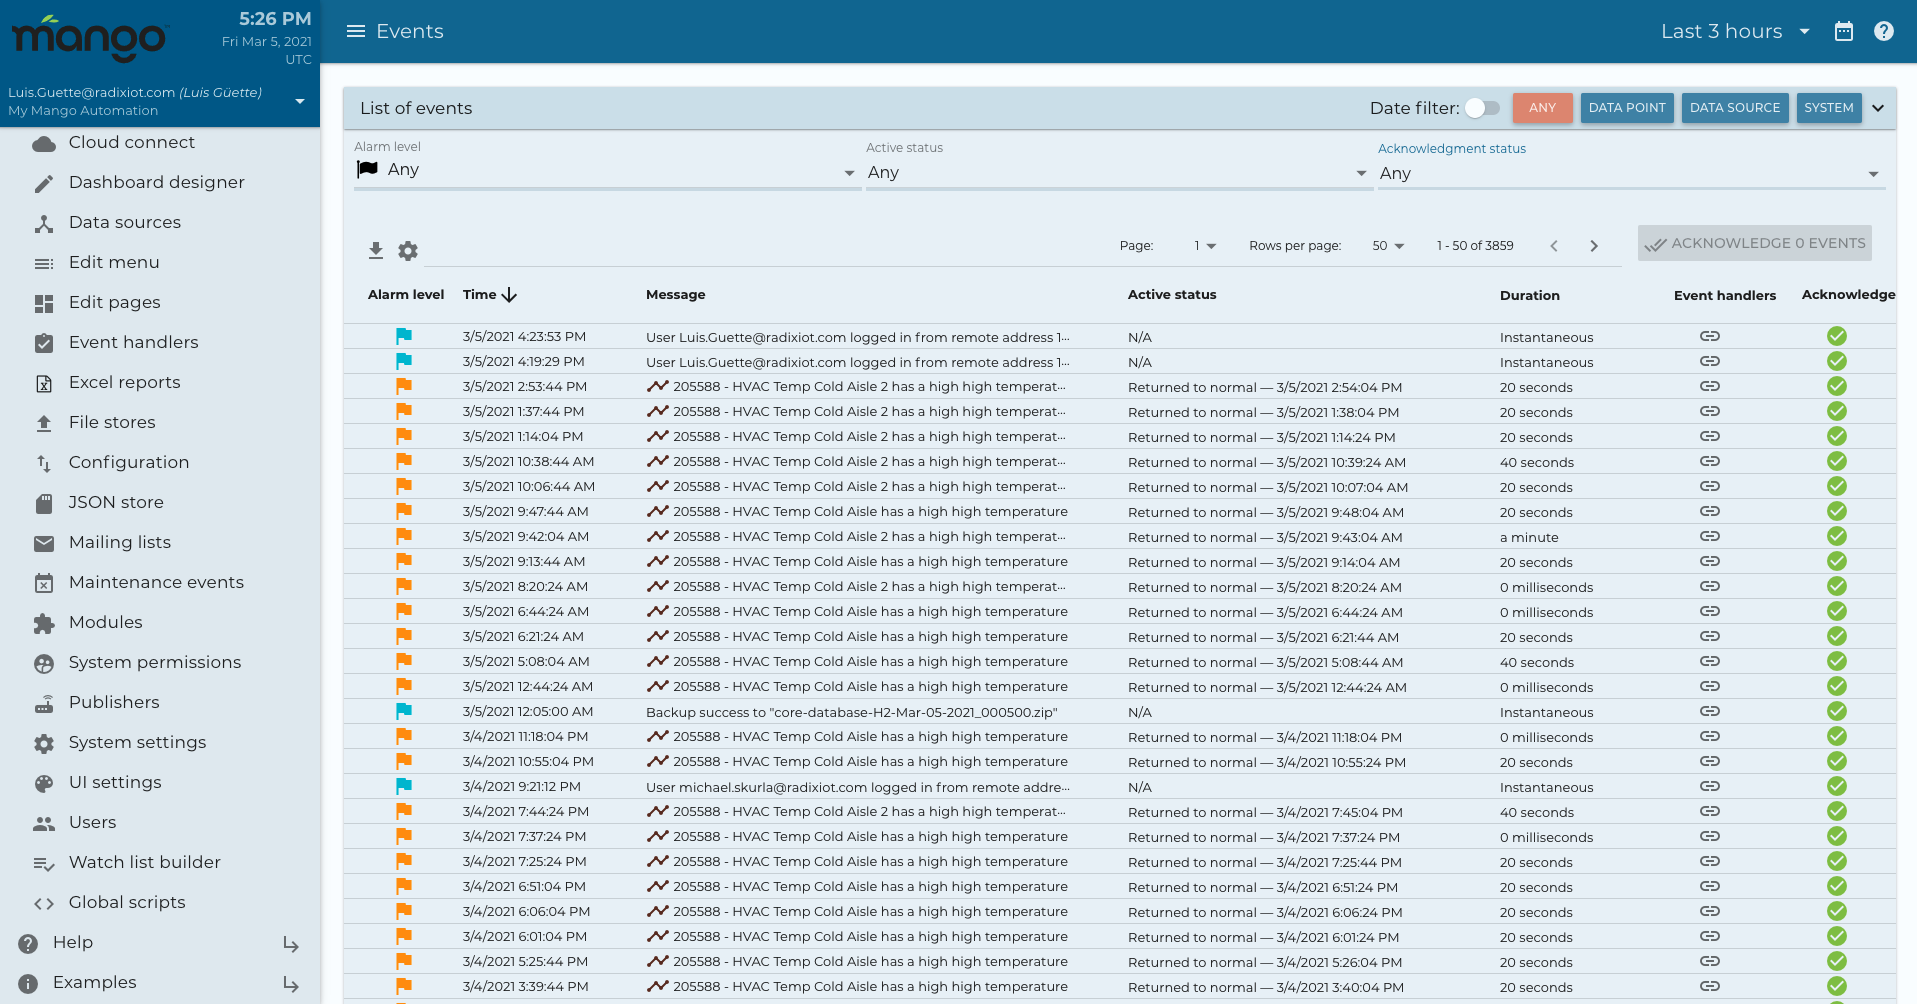This screenshot has width=1917, height=1004.
Task: Open the Alarm level dropdown
Action: pyautogui.click(x=606, y=171)
